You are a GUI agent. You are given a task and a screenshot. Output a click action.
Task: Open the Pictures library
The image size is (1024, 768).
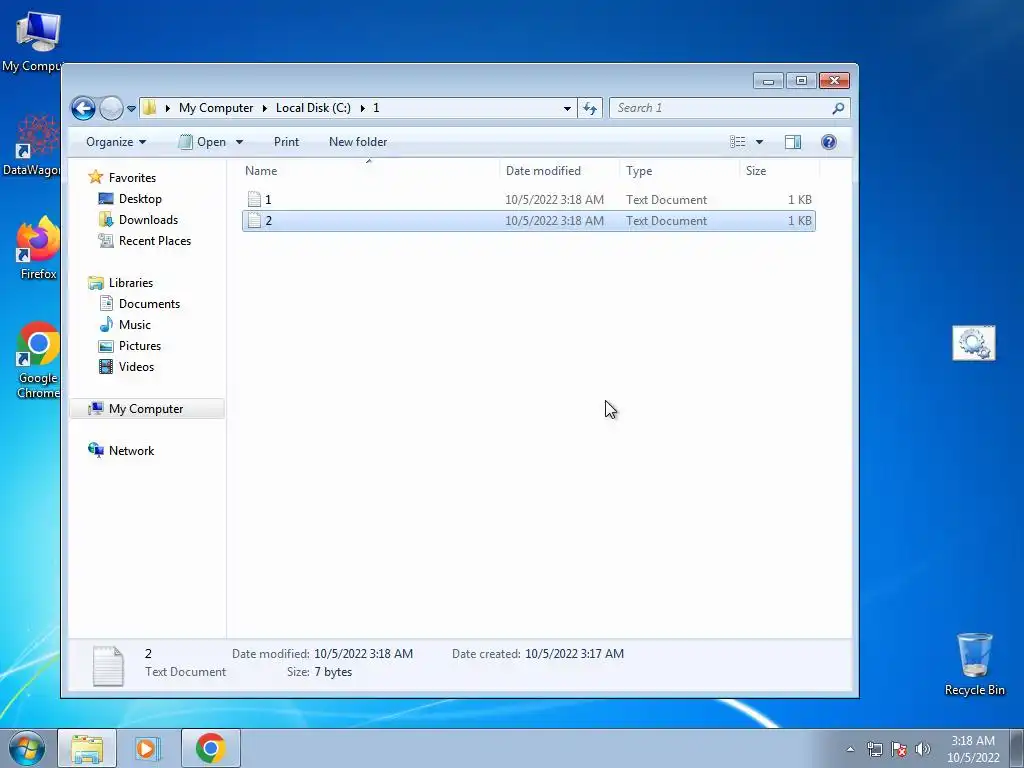click(x=140, y=345)
